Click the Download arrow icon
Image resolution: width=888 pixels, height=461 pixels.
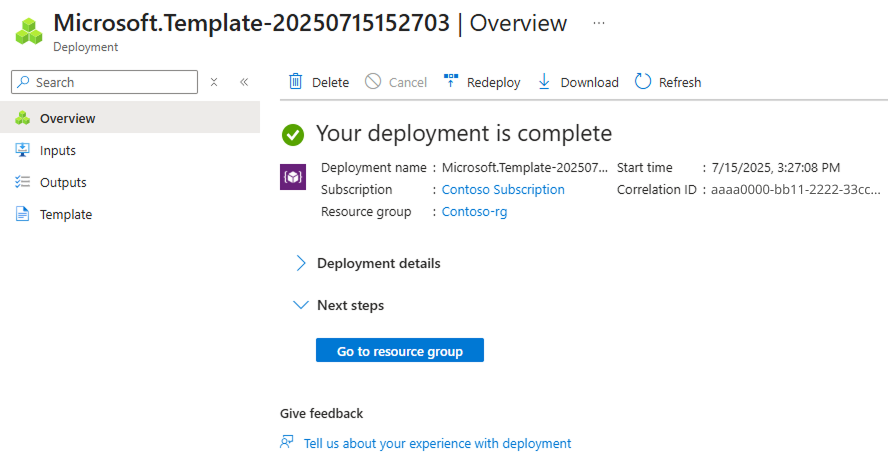coord(544,82)
